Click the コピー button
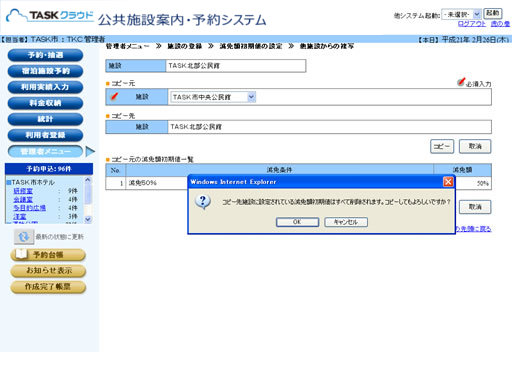 point(442,146)
